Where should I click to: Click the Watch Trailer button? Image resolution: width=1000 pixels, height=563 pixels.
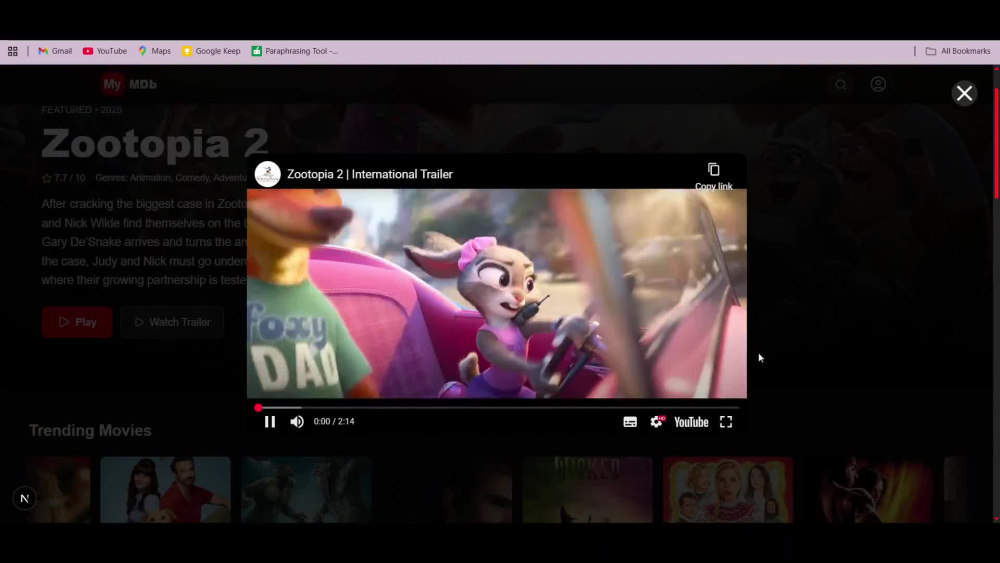172,322
